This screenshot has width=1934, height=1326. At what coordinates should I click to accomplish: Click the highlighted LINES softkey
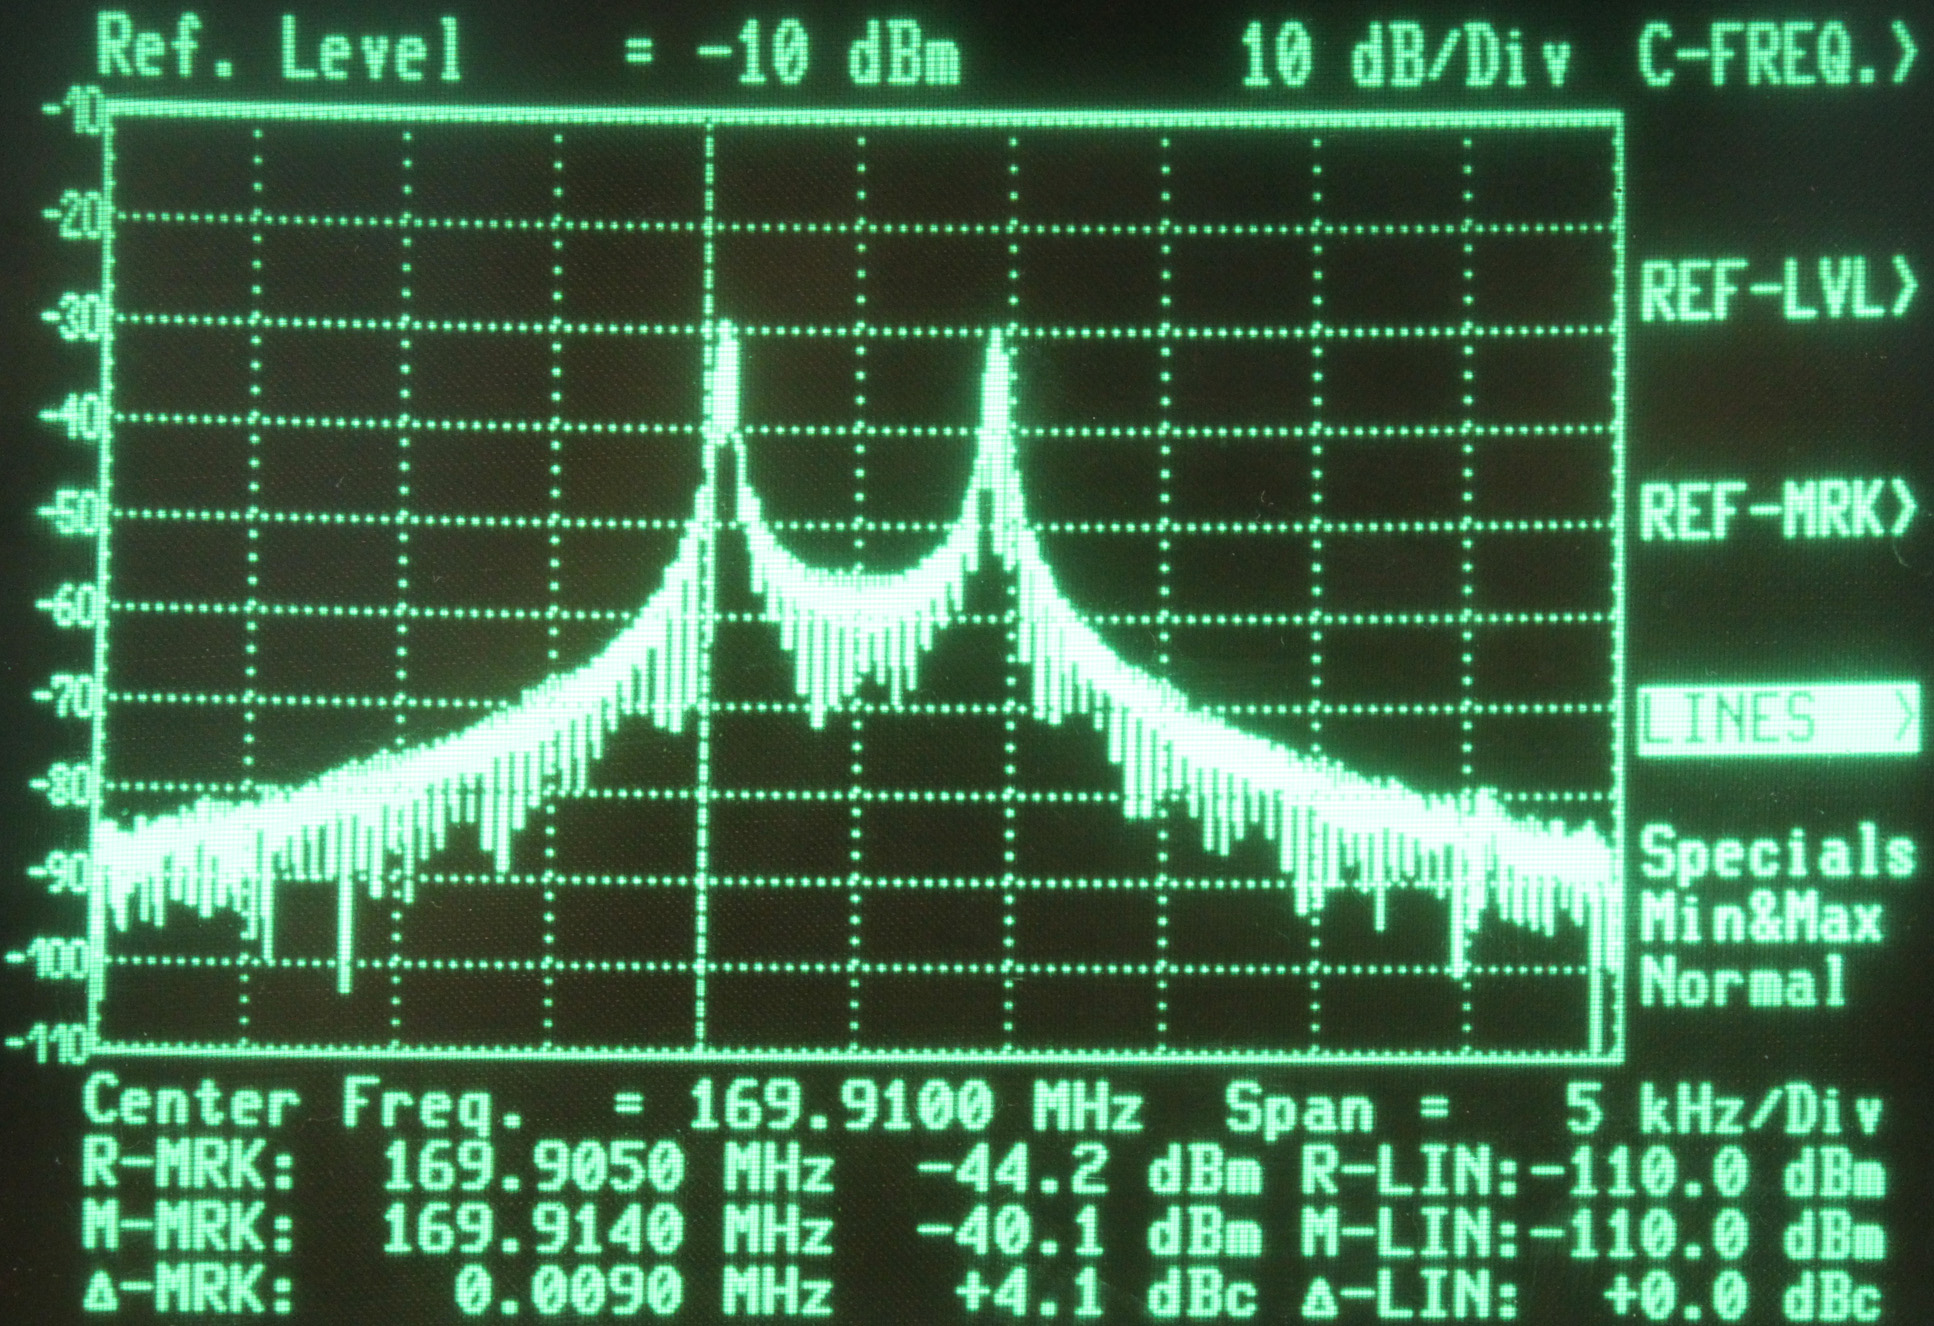click(1777, 718)
